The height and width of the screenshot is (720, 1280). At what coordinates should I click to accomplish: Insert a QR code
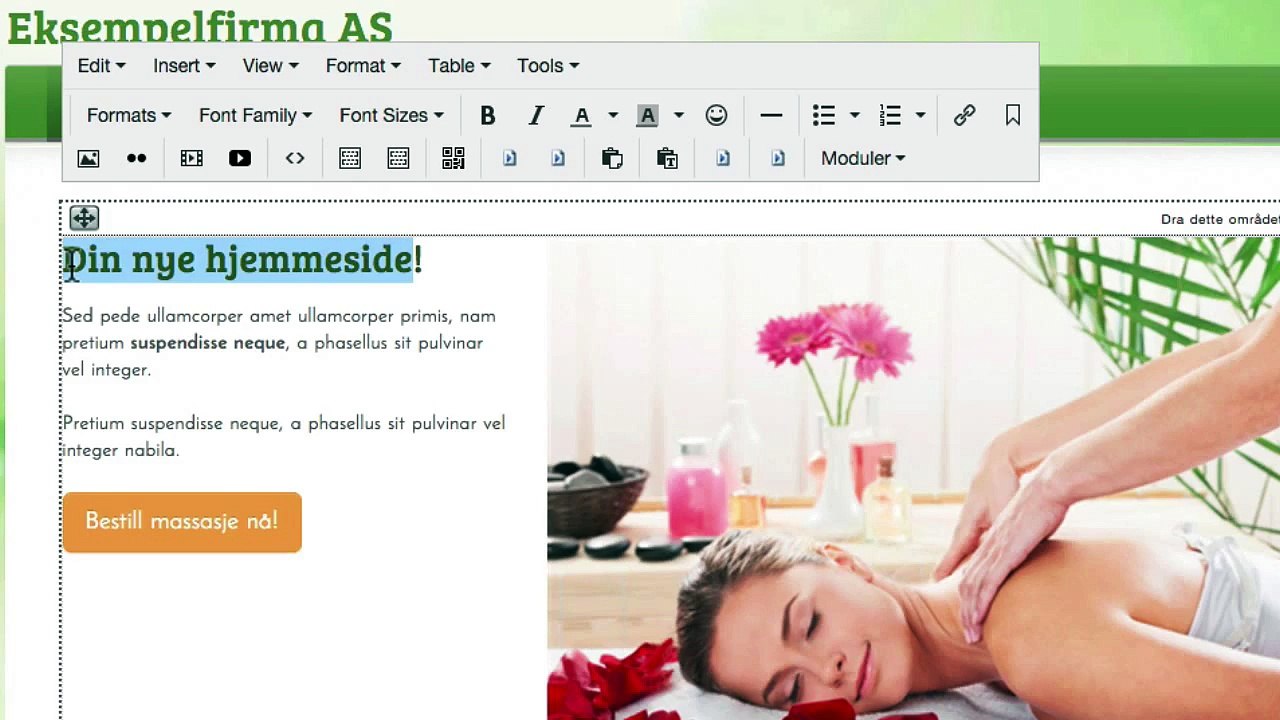[x=453, y=158]
